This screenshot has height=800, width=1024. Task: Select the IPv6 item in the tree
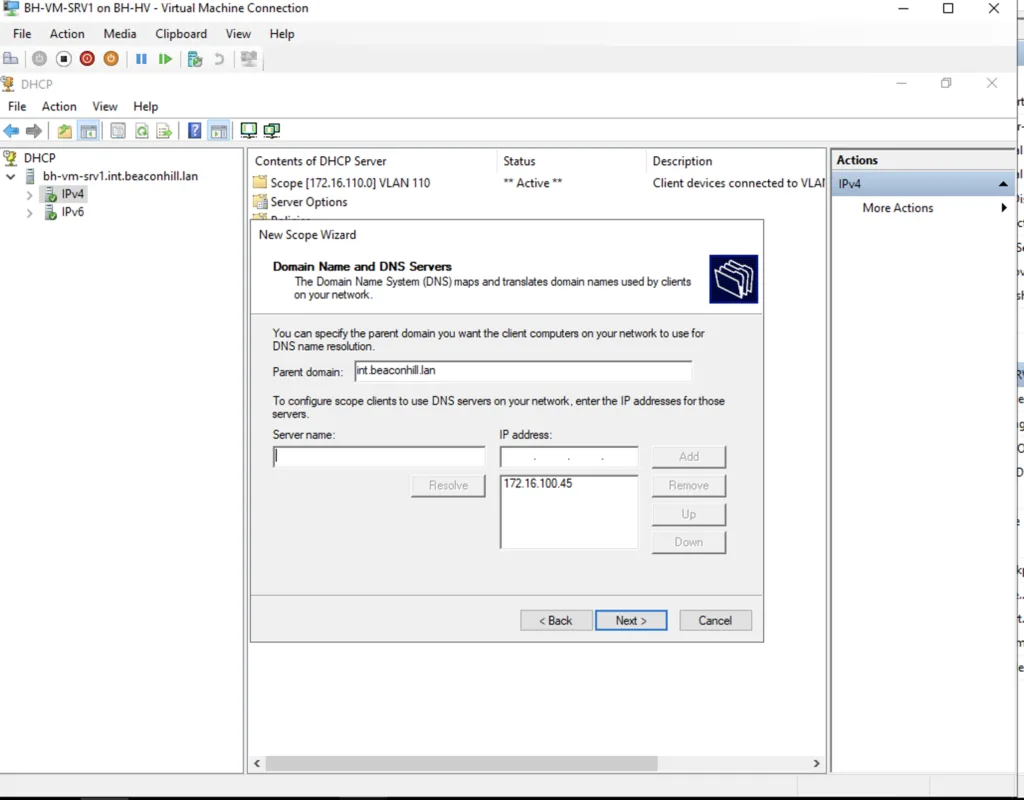pyautogui.click(x=72, y=212)
